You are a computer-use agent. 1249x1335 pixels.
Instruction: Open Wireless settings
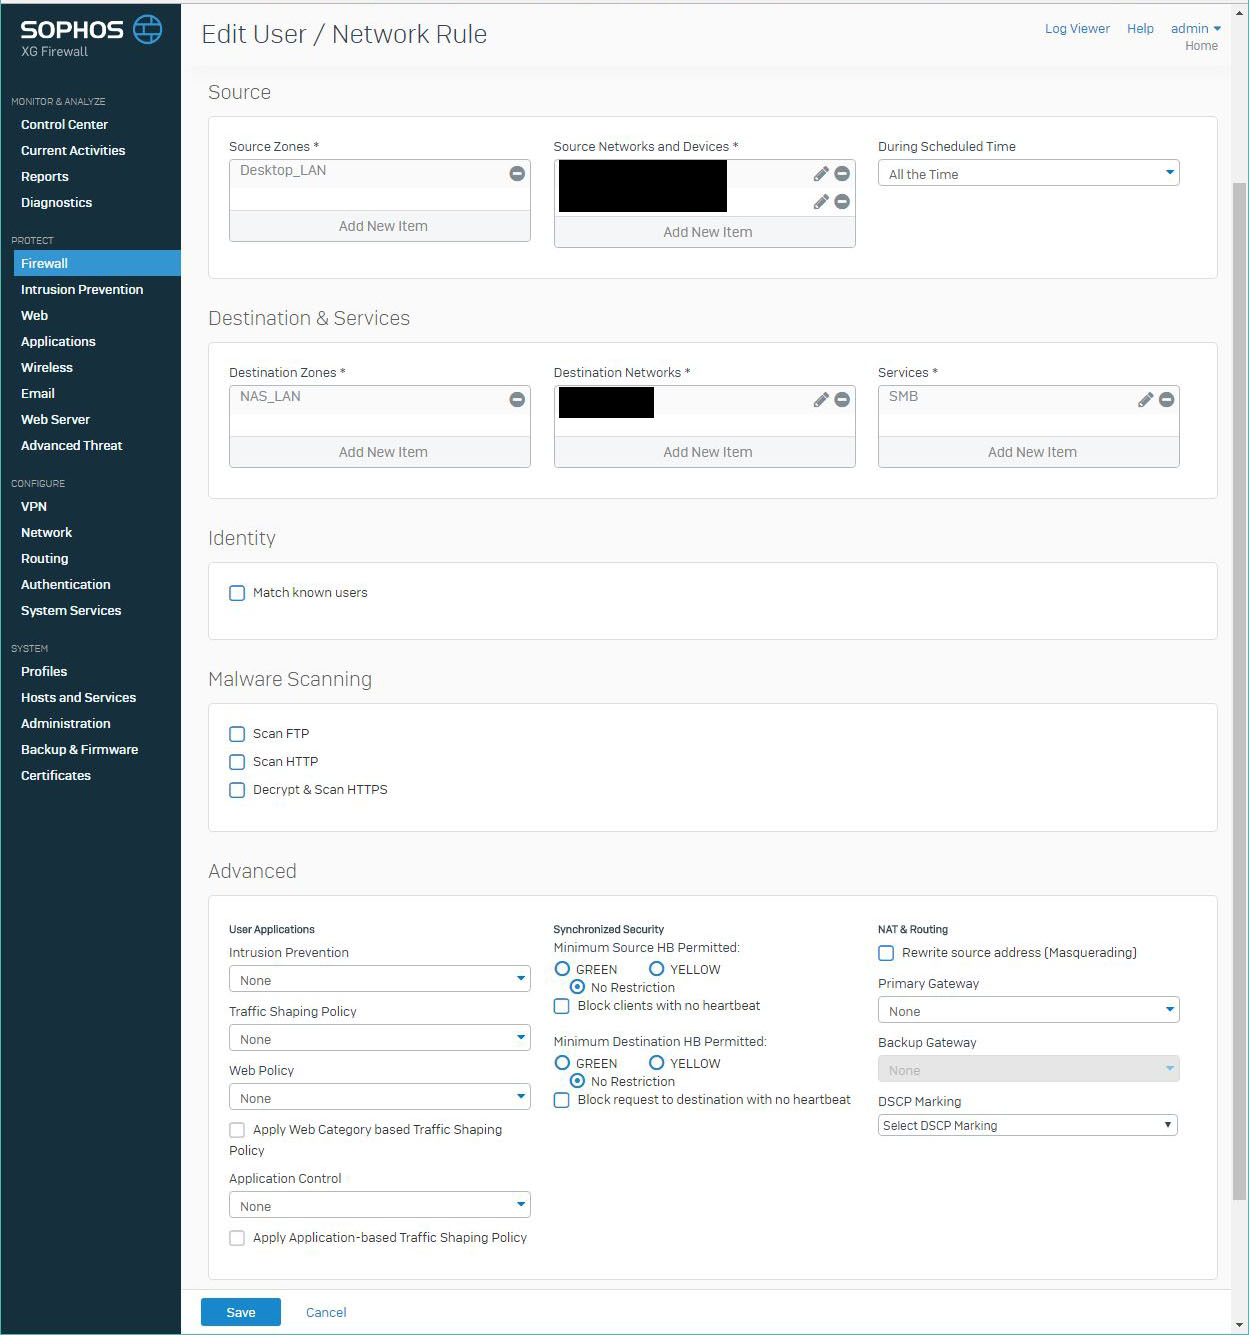point(47,368)
